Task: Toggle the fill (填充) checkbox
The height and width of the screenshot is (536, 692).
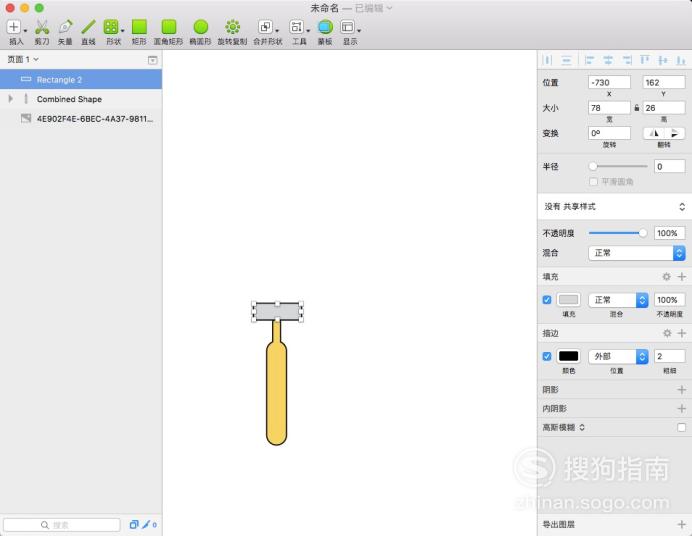Action: [x=547, y=300]
